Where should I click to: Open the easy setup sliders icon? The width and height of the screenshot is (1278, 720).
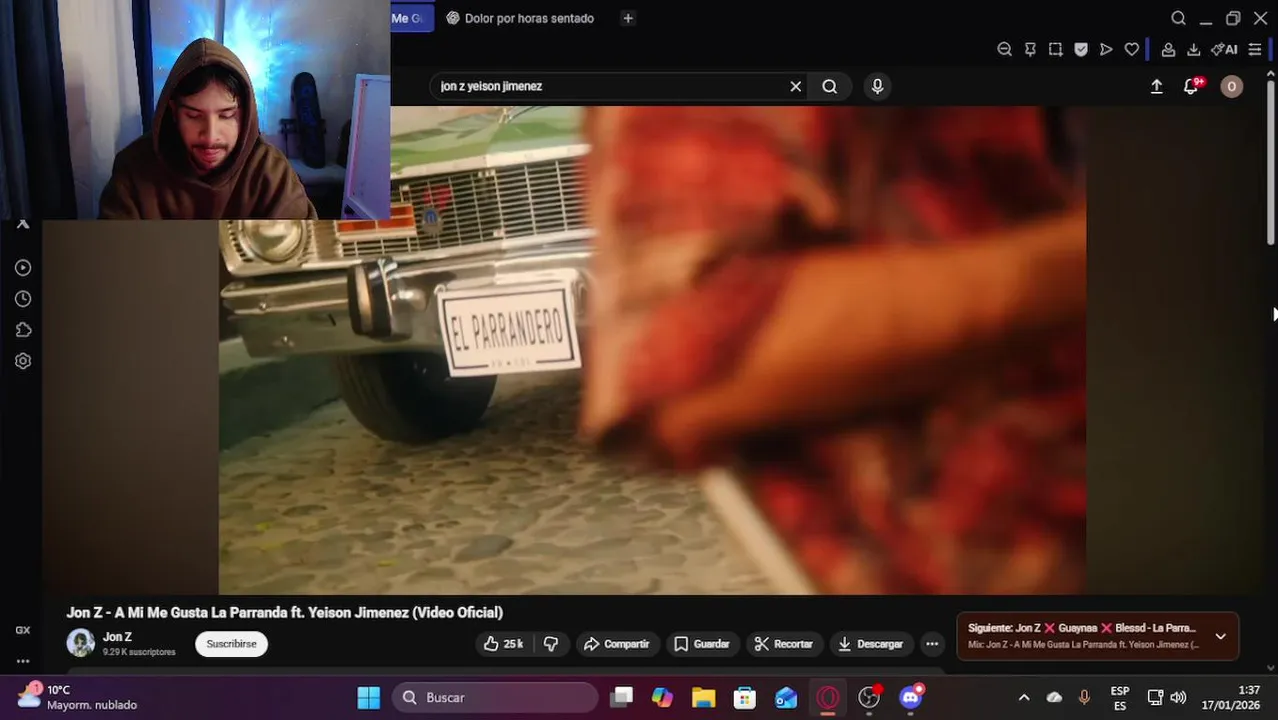click(x=1255, y=49)
